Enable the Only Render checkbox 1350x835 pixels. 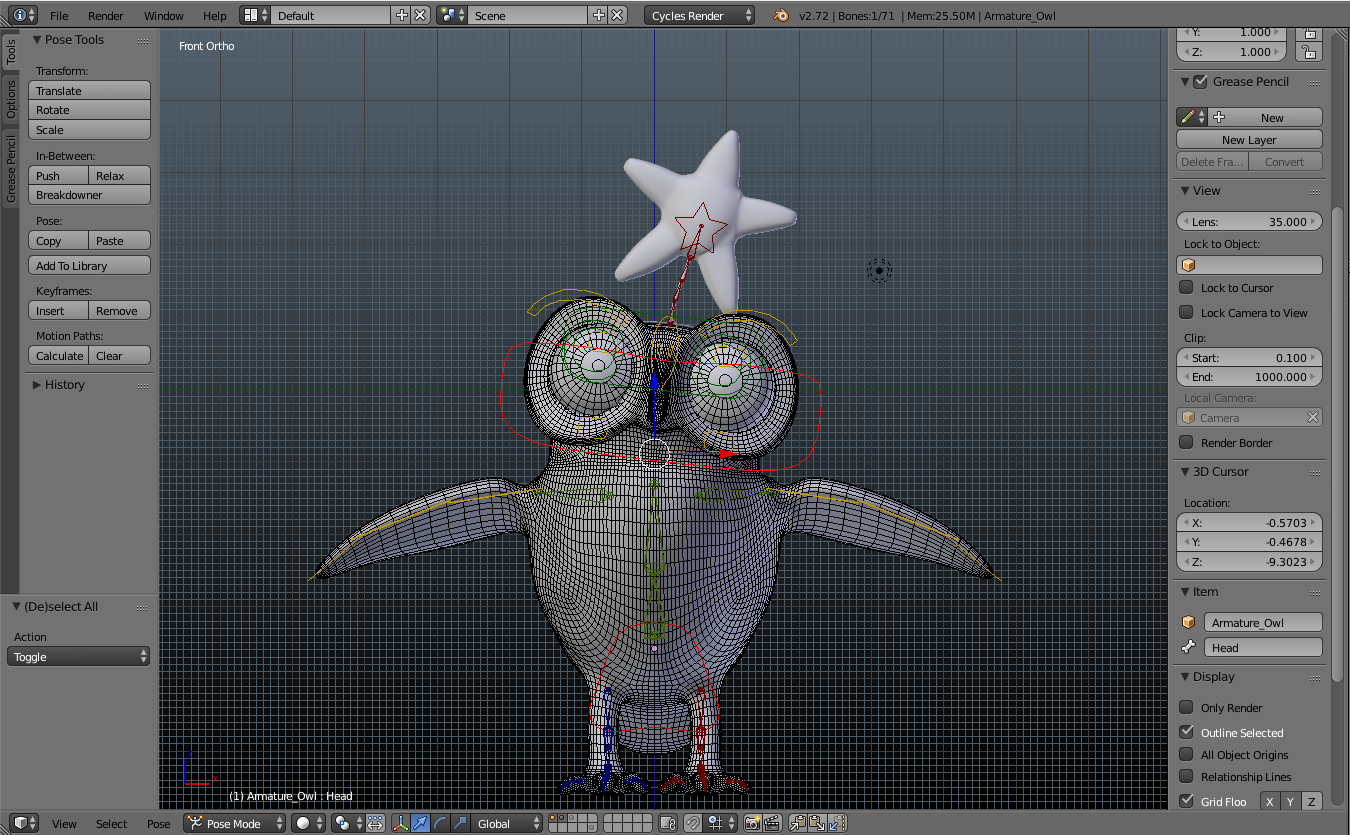point(1186,707)
